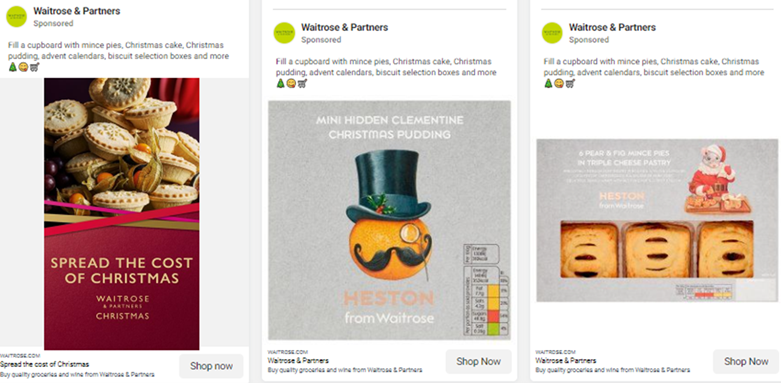The image size is (781, 383).
Task: Click 'Waitrose & Partners' headline below pudding image
Action: click(x=298, y=361)
